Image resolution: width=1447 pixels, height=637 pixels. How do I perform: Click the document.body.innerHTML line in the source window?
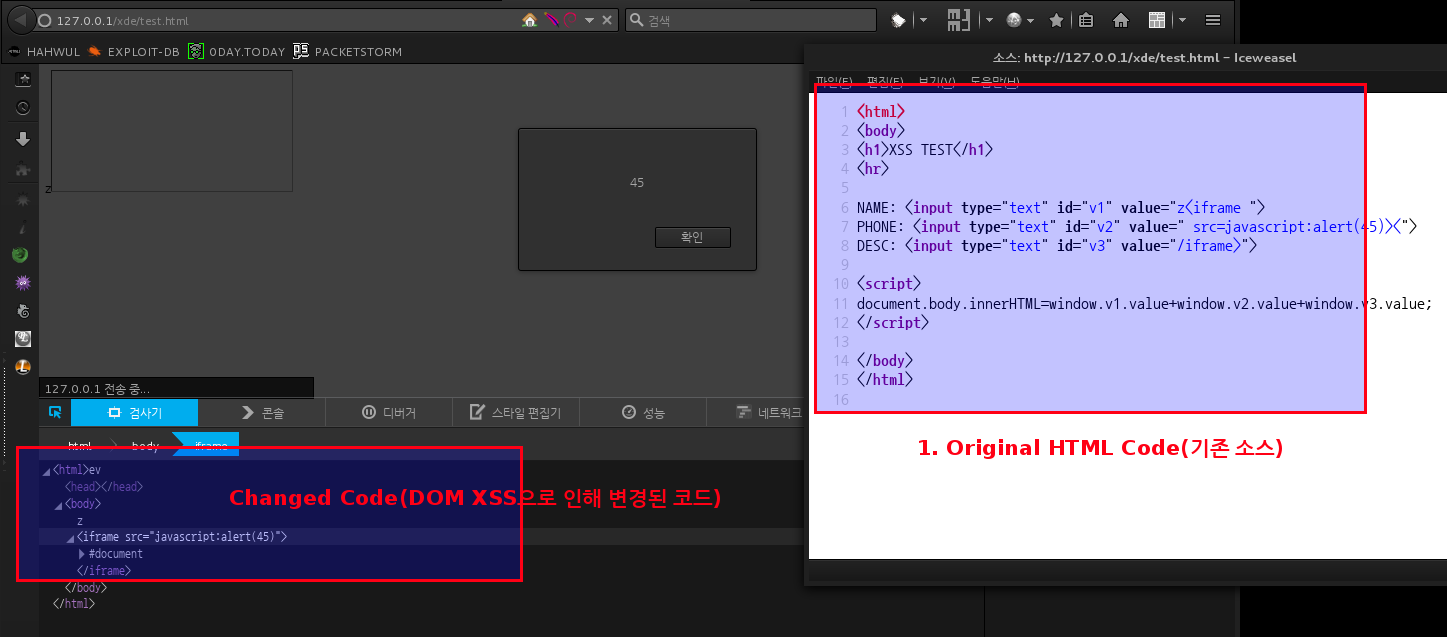point(1144,304)
